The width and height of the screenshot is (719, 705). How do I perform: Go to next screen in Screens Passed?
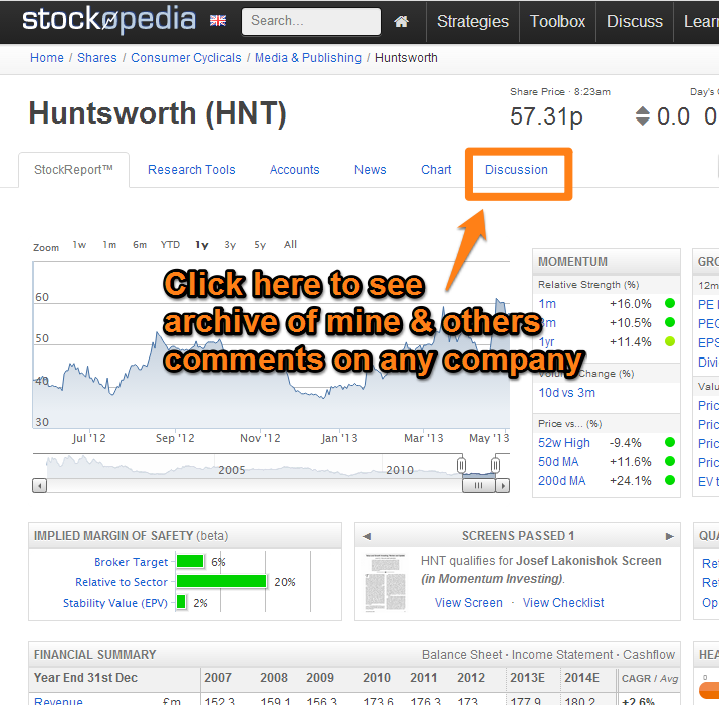pyautogui.click(x=669, y=536)
